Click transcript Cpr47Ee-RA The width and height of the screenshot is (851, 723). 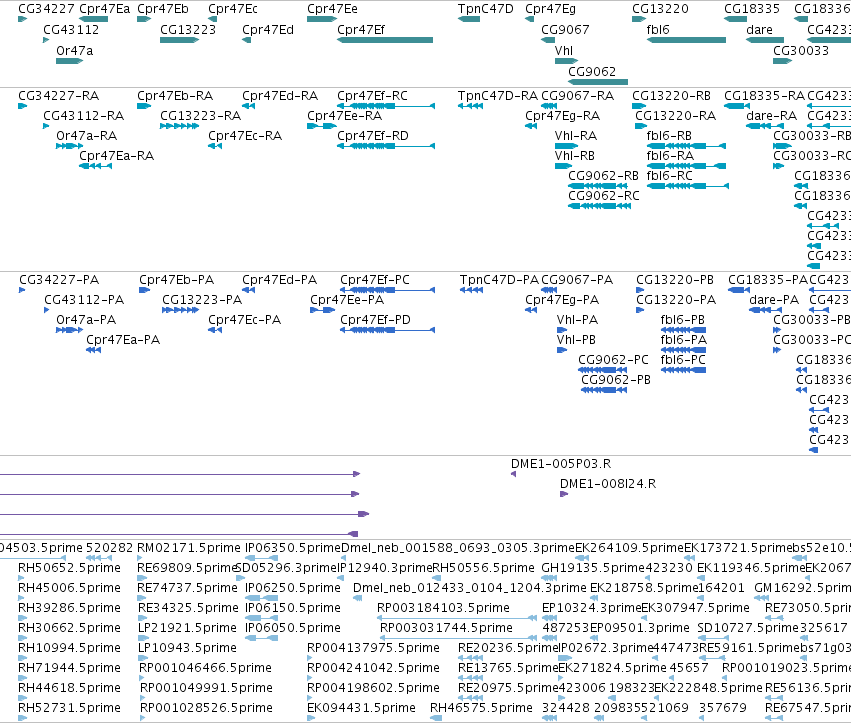click(x=322, y=126)
